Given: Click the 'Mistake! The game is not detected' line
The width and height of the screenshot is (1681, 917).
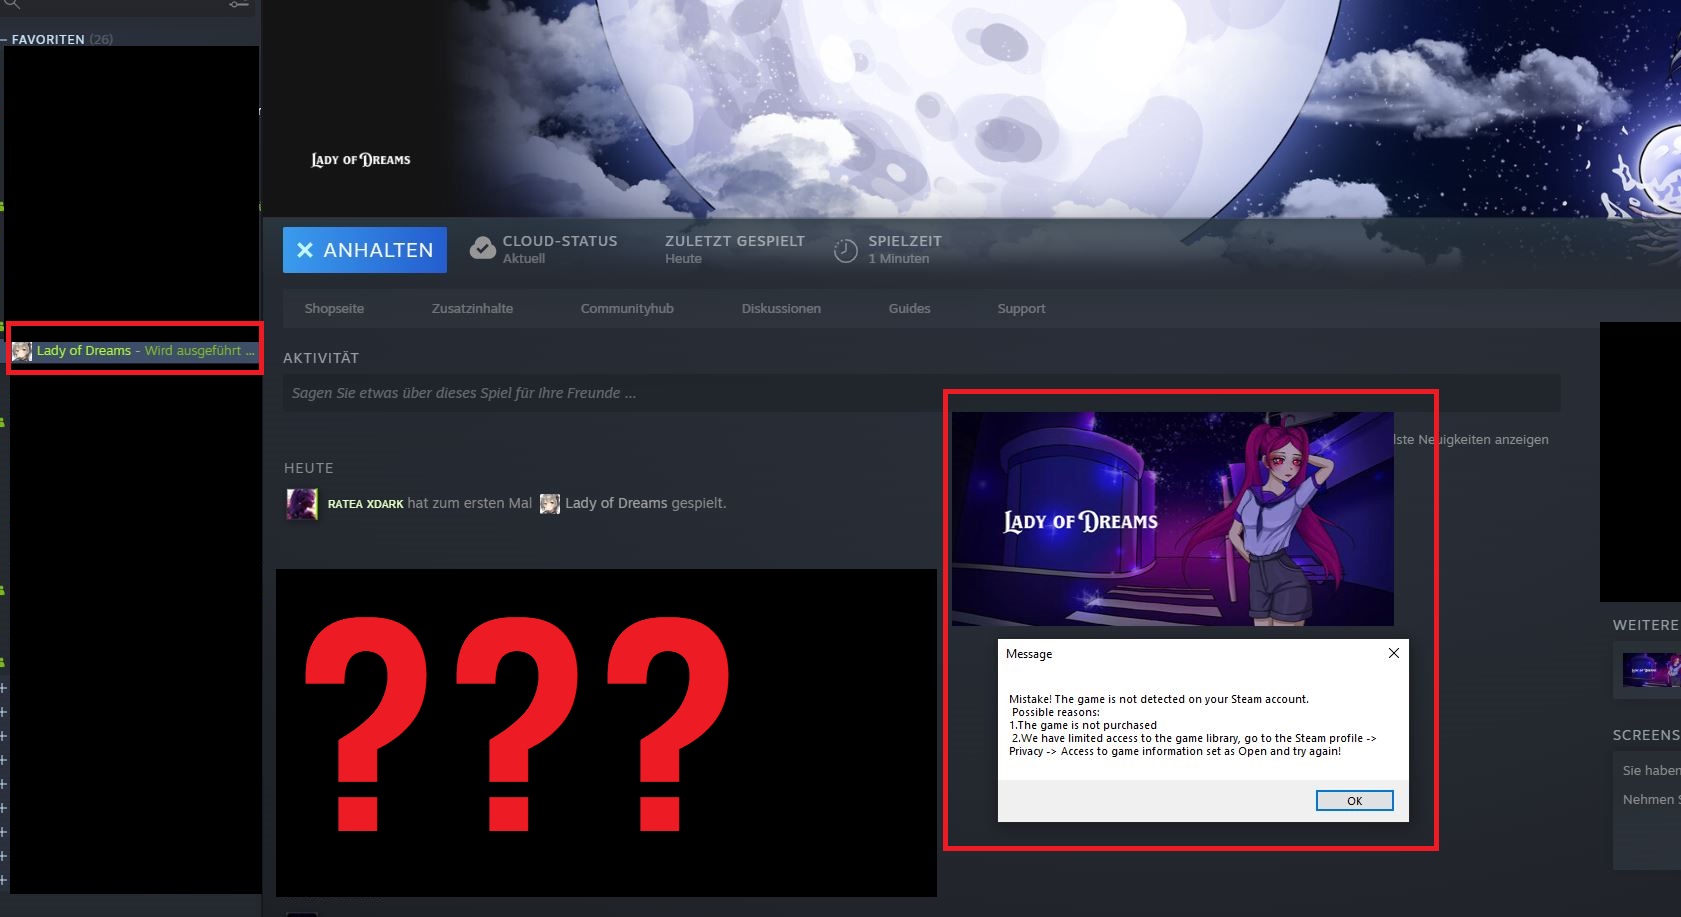Looking at the screenshot, I should click(x=1159, y=699).
